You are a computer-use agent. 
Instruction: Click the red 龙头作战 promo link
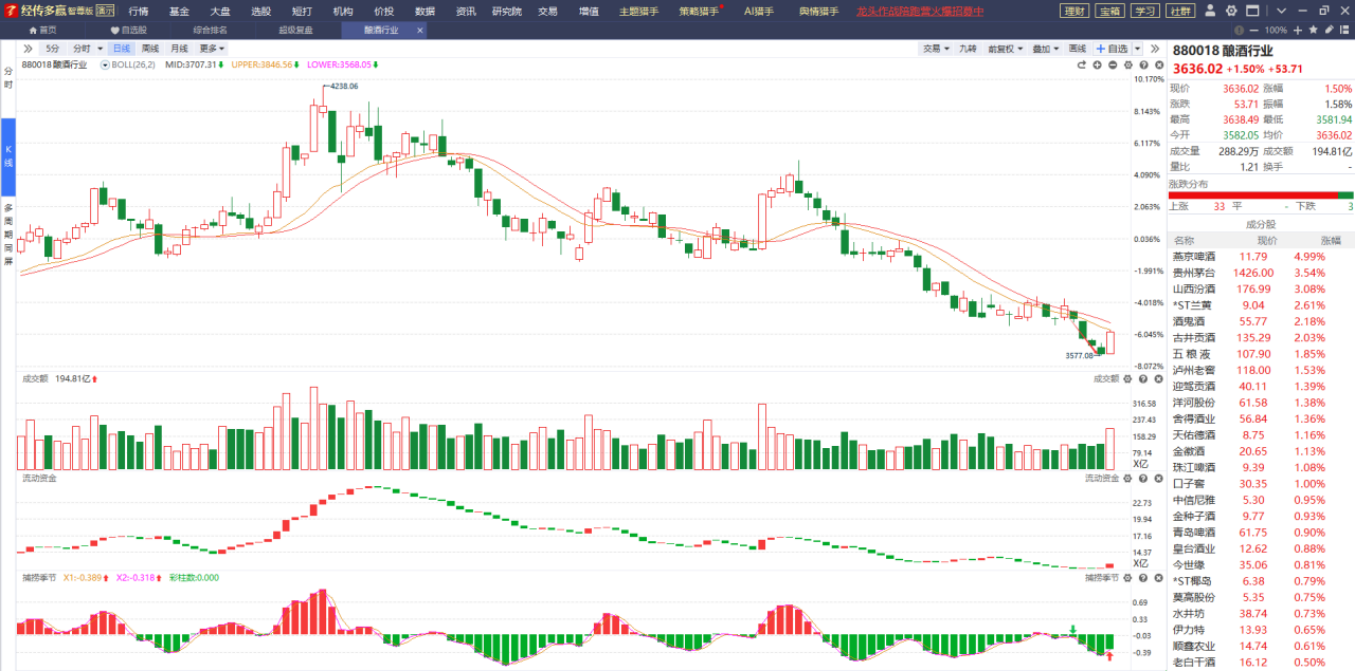[920, 12]
